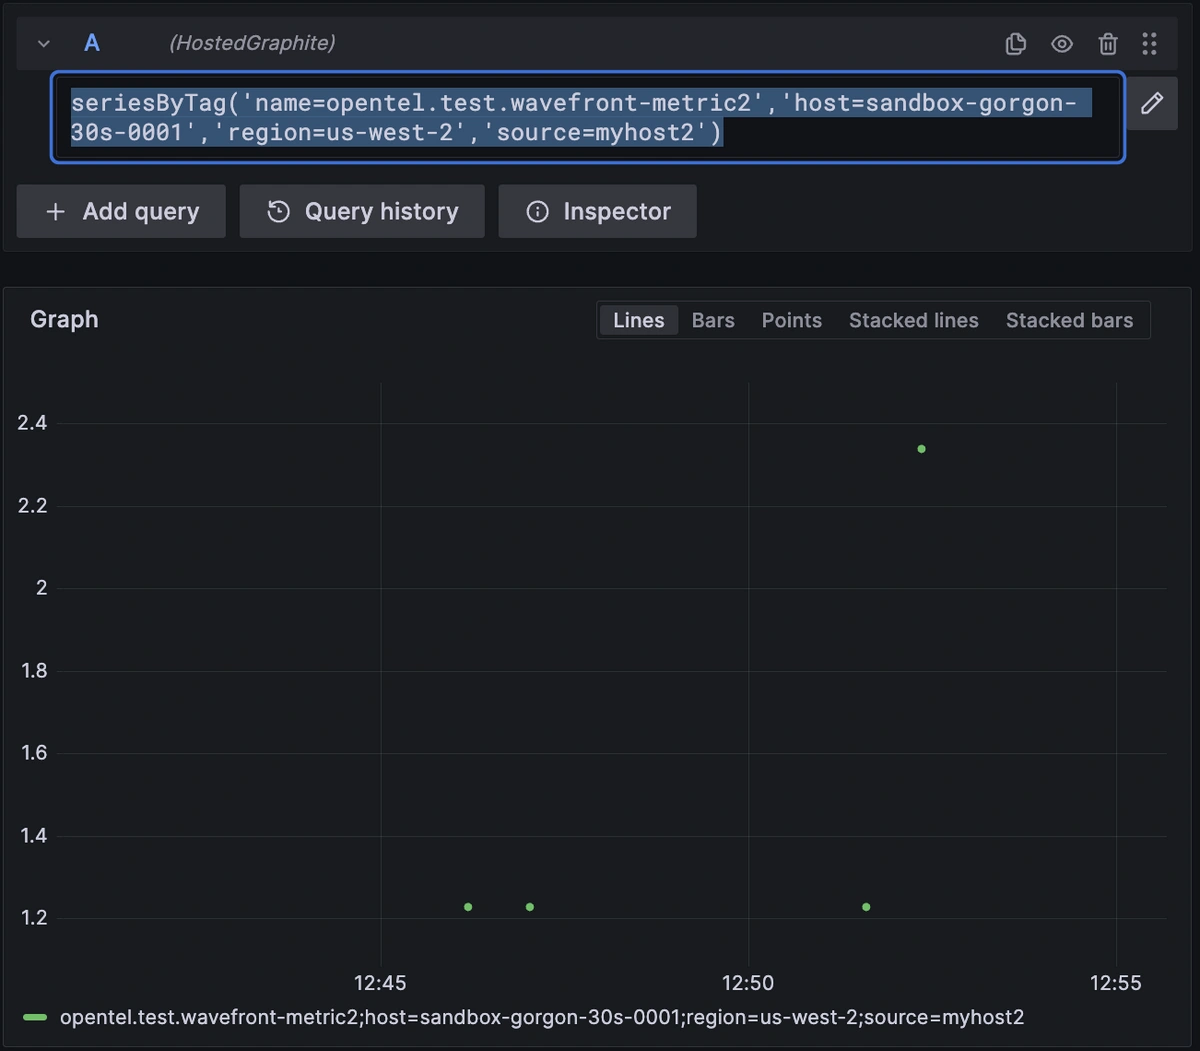Delete query A with trash icon
Viewport: 1200px width, 1051px height.
click(x=1108, y=44)
